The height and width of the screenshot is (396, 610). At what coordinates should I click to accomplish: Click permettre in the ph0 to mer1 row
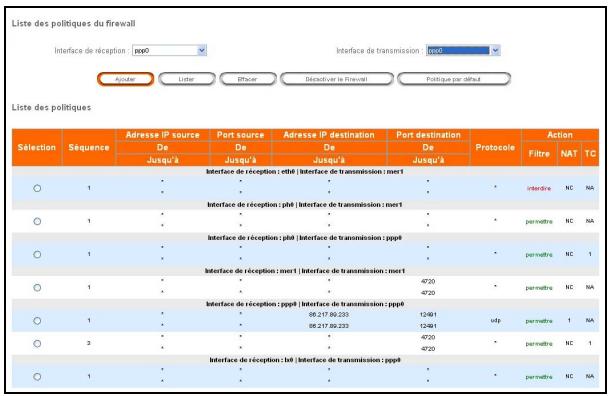(x=539, y=222)
